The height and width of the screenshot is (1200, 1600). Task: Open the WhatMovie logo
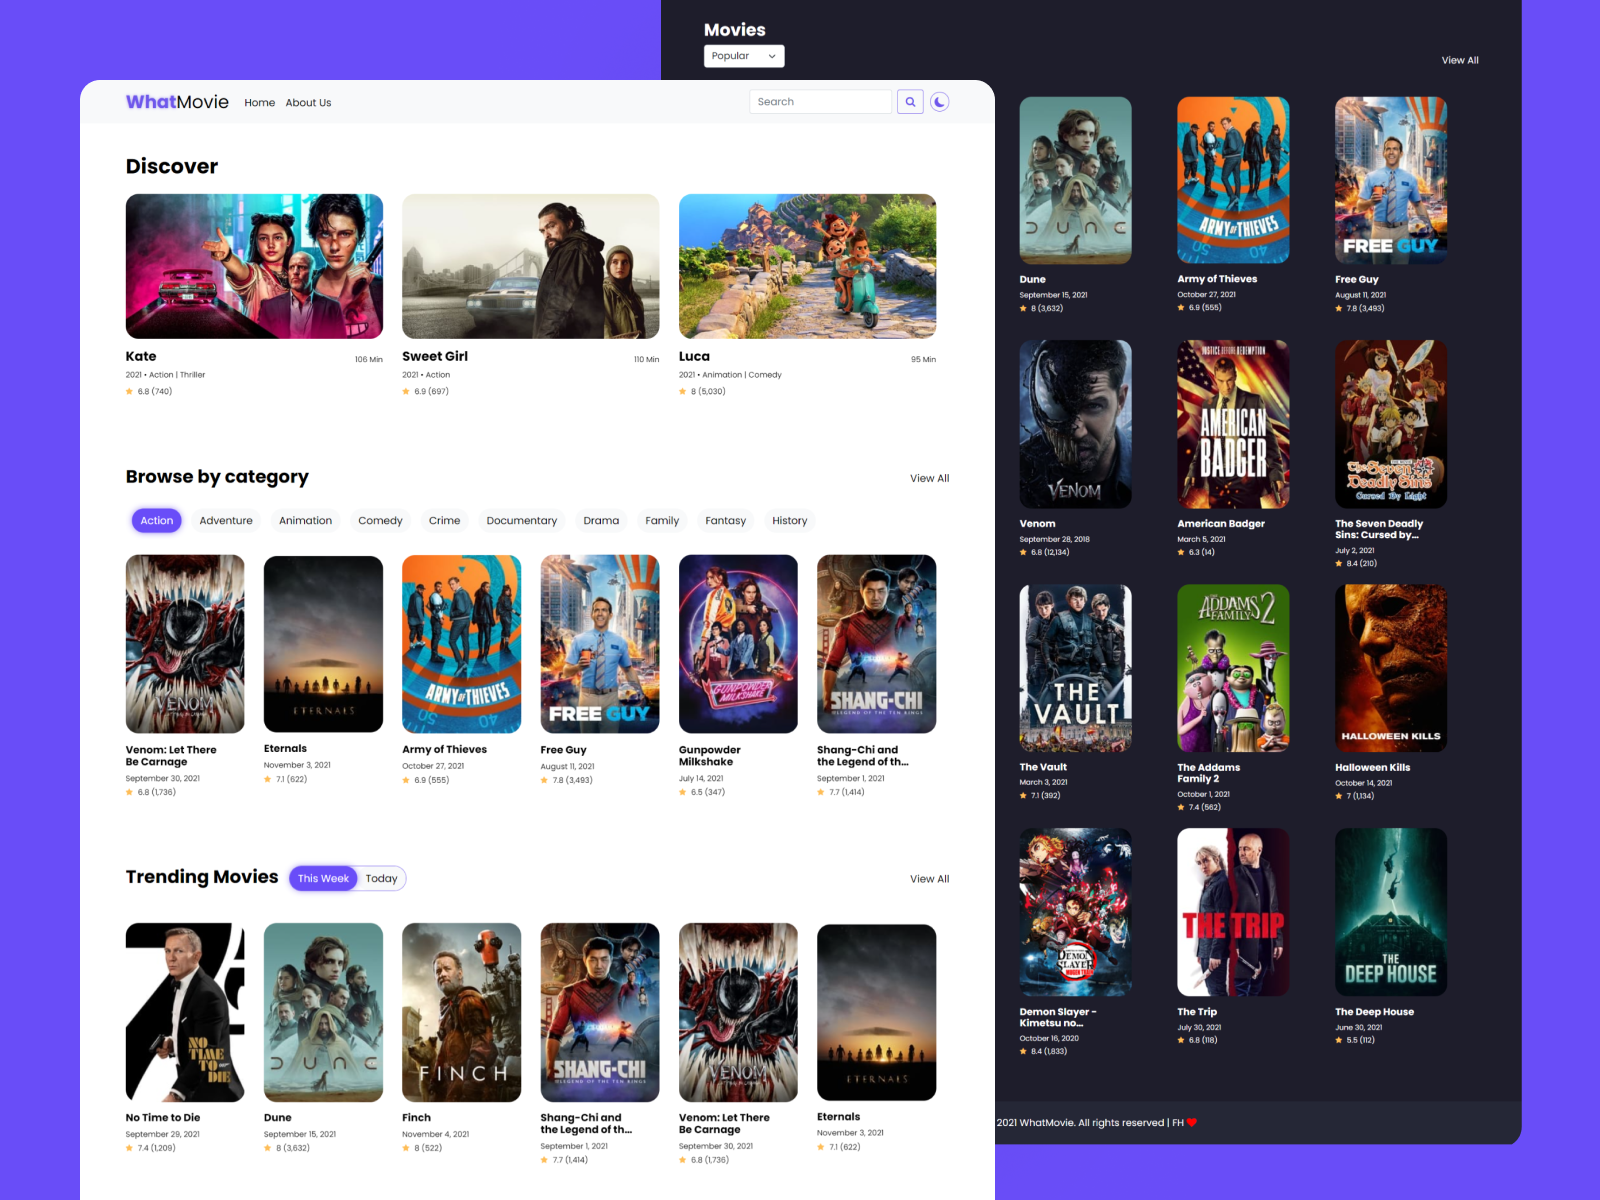point(177,102)
